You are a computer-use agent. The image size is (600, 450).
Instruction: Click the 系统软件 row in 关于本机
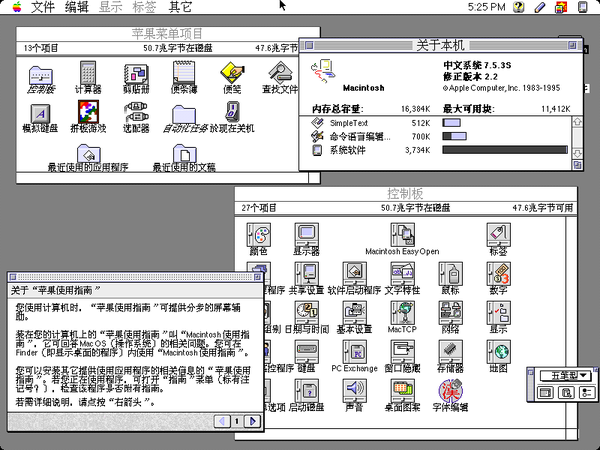435,150
